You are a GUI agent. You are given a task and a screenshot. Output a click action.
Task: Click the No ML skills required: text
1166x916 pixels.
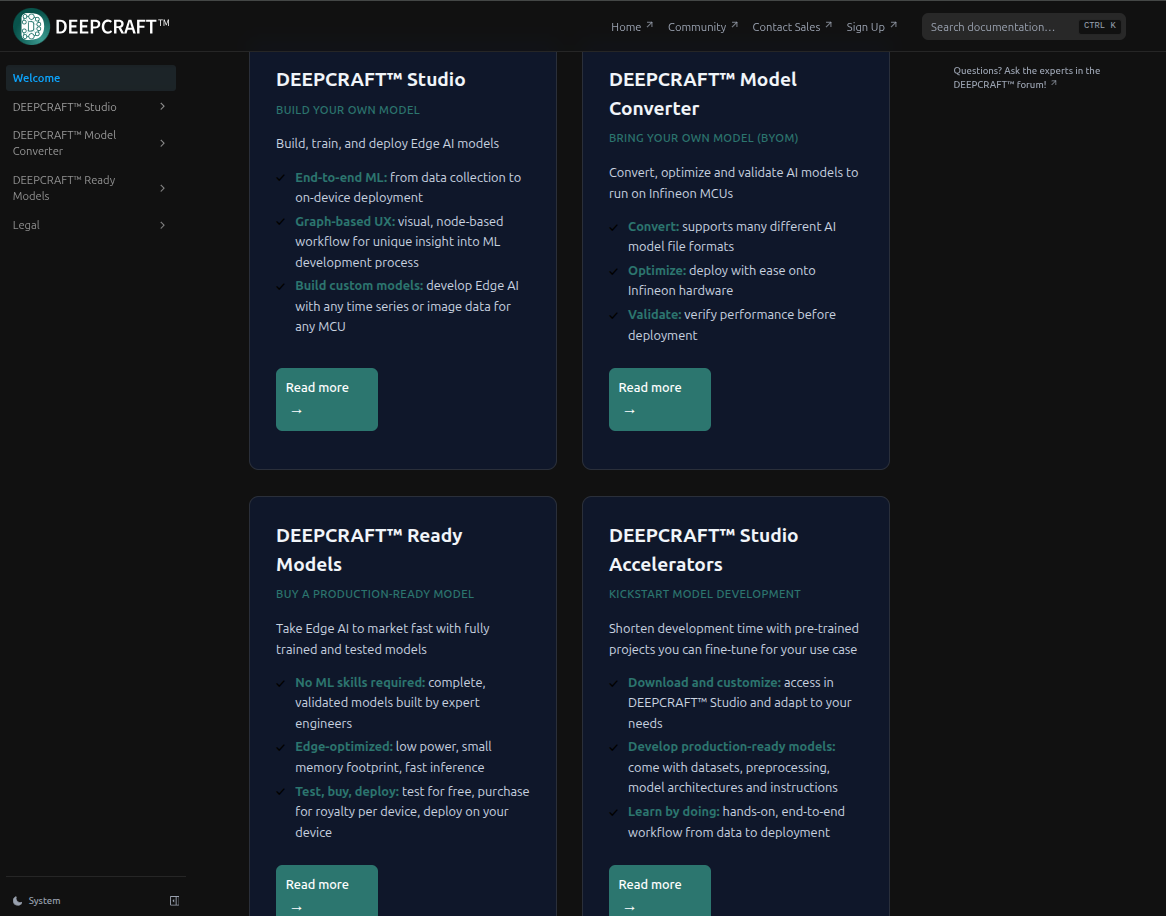[x=360, y=683]
